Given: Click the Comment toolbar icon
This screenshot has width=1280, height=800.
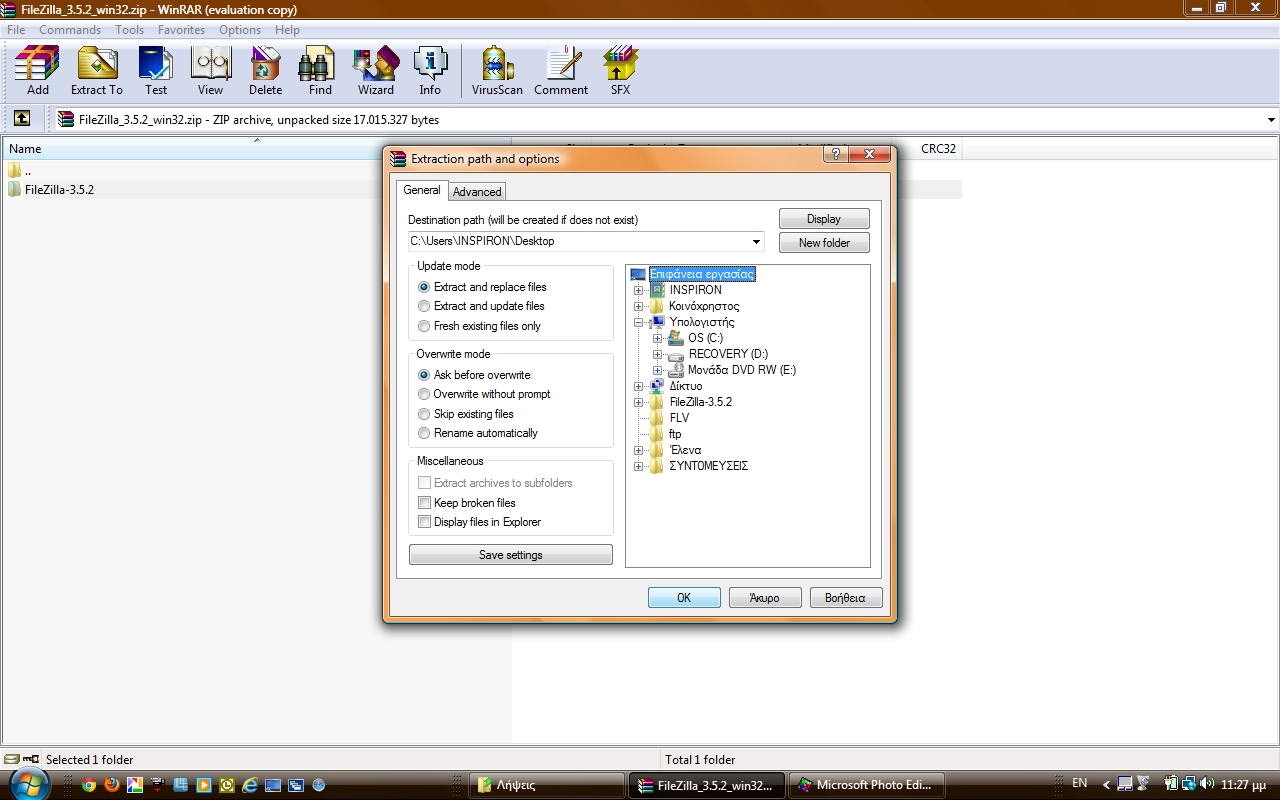Looking at the screenshot, I should [x=561, y=70].
